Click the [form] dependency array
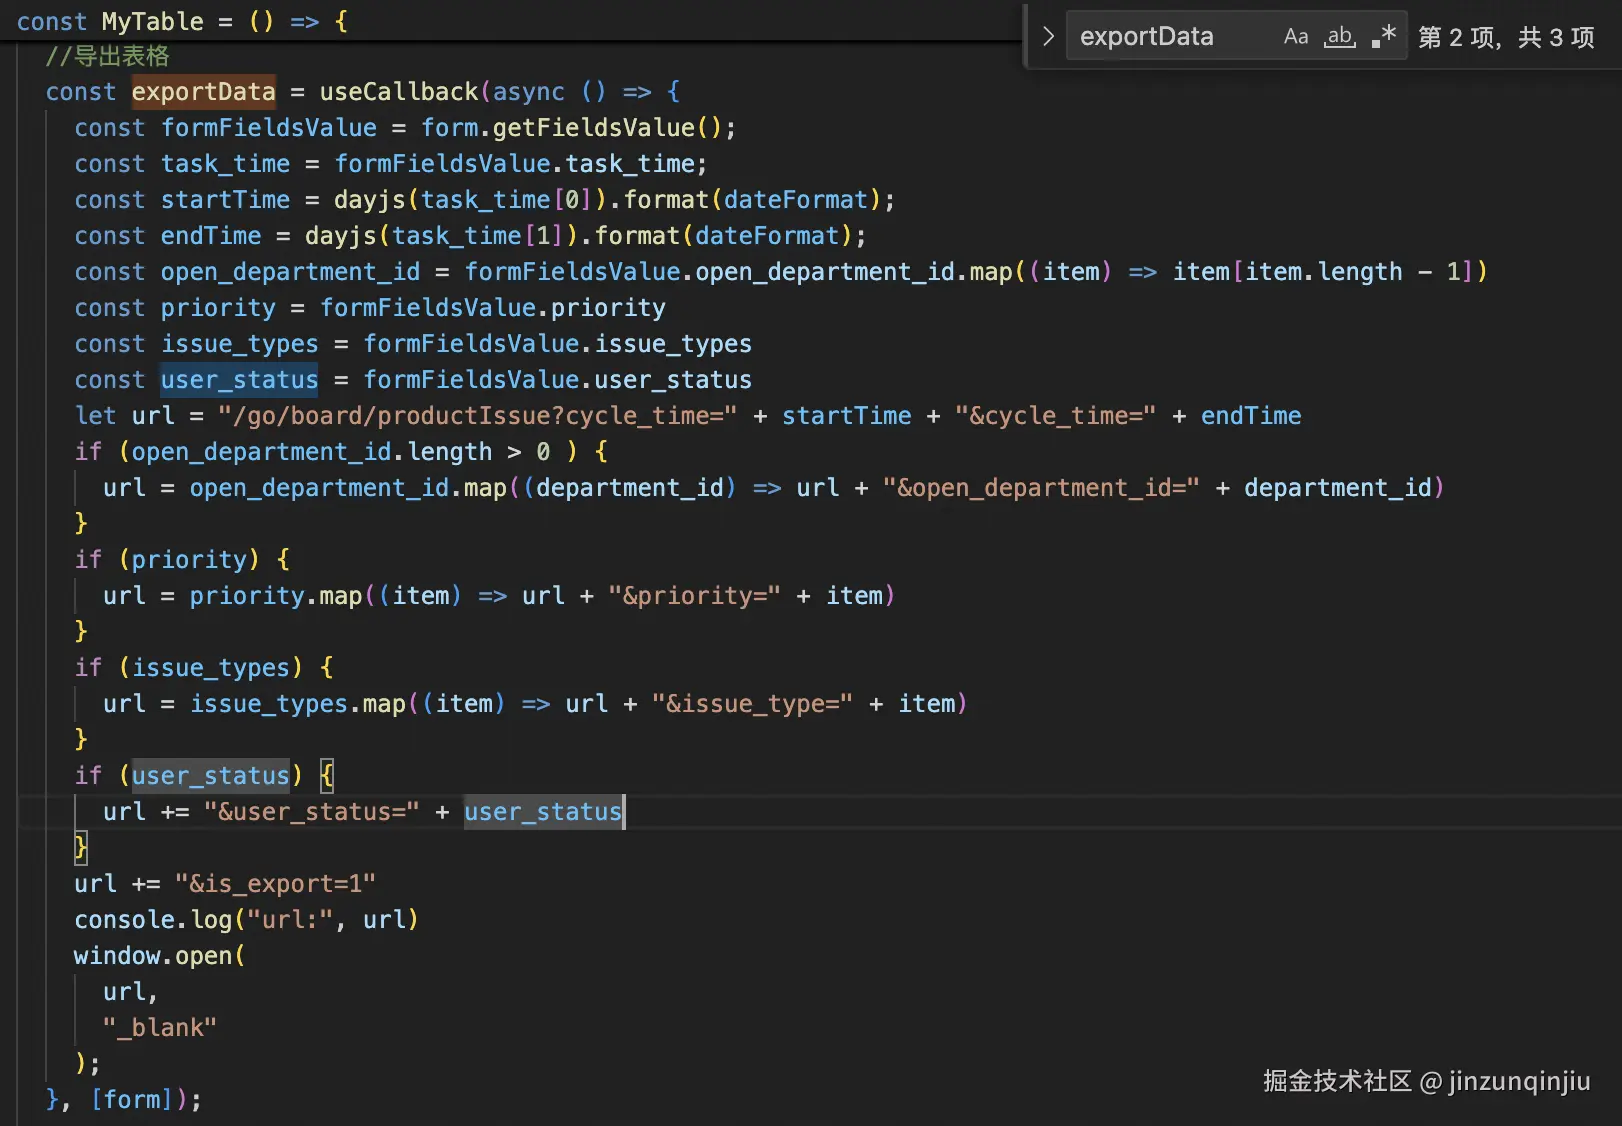The image size is (1622, 1126). [x=132, y=1100]
